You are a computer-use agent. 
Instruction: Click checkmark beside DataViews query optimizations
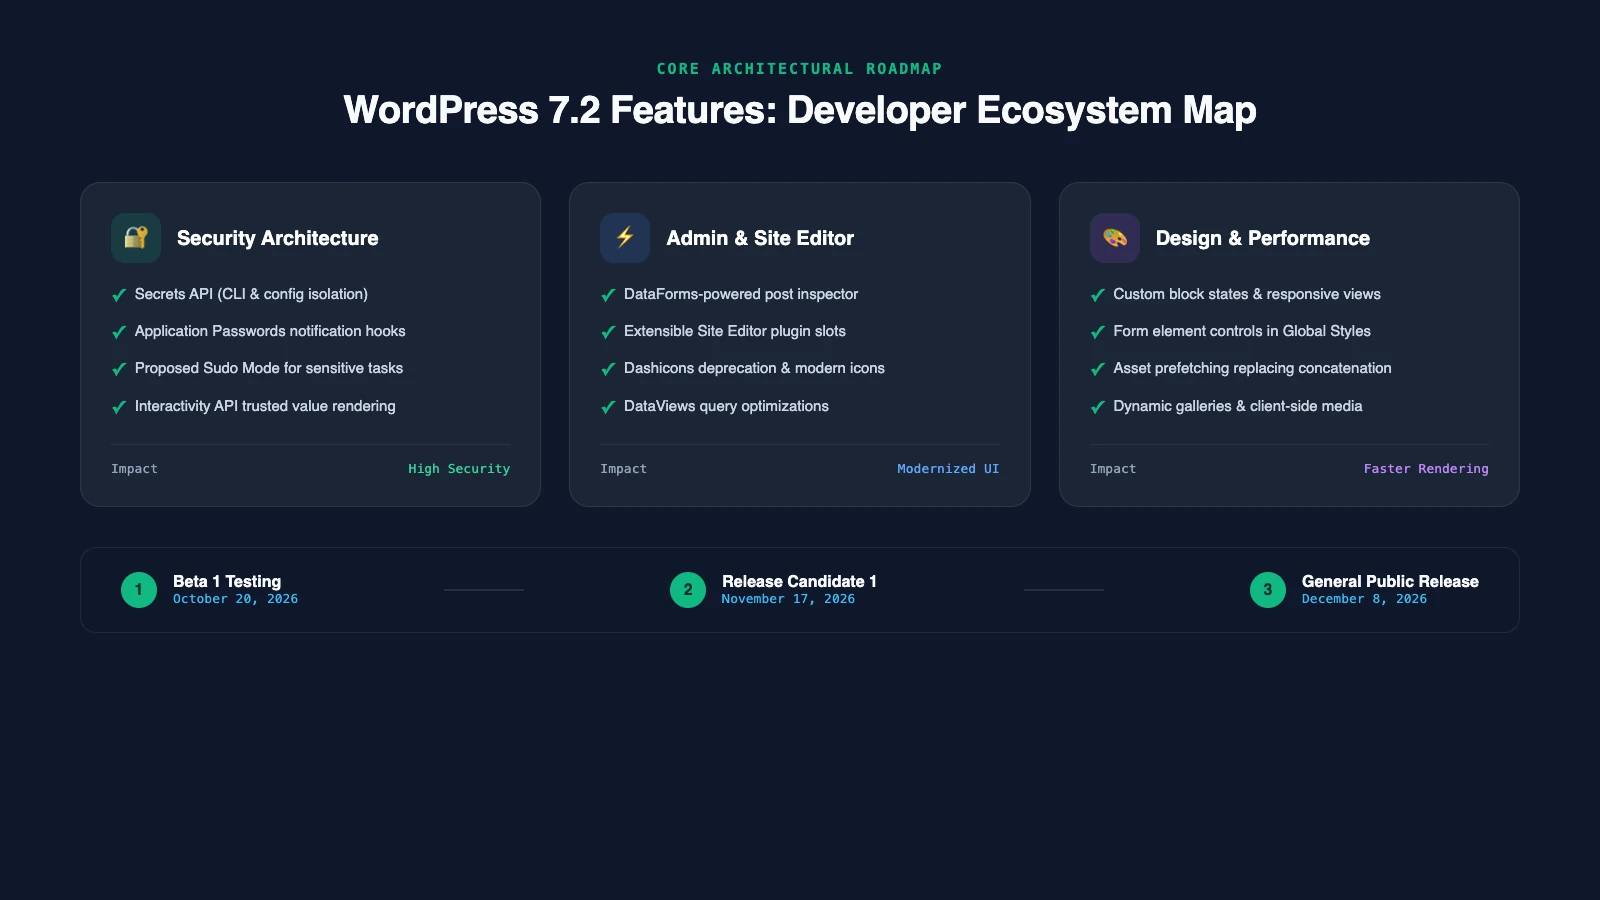(608, 407)
